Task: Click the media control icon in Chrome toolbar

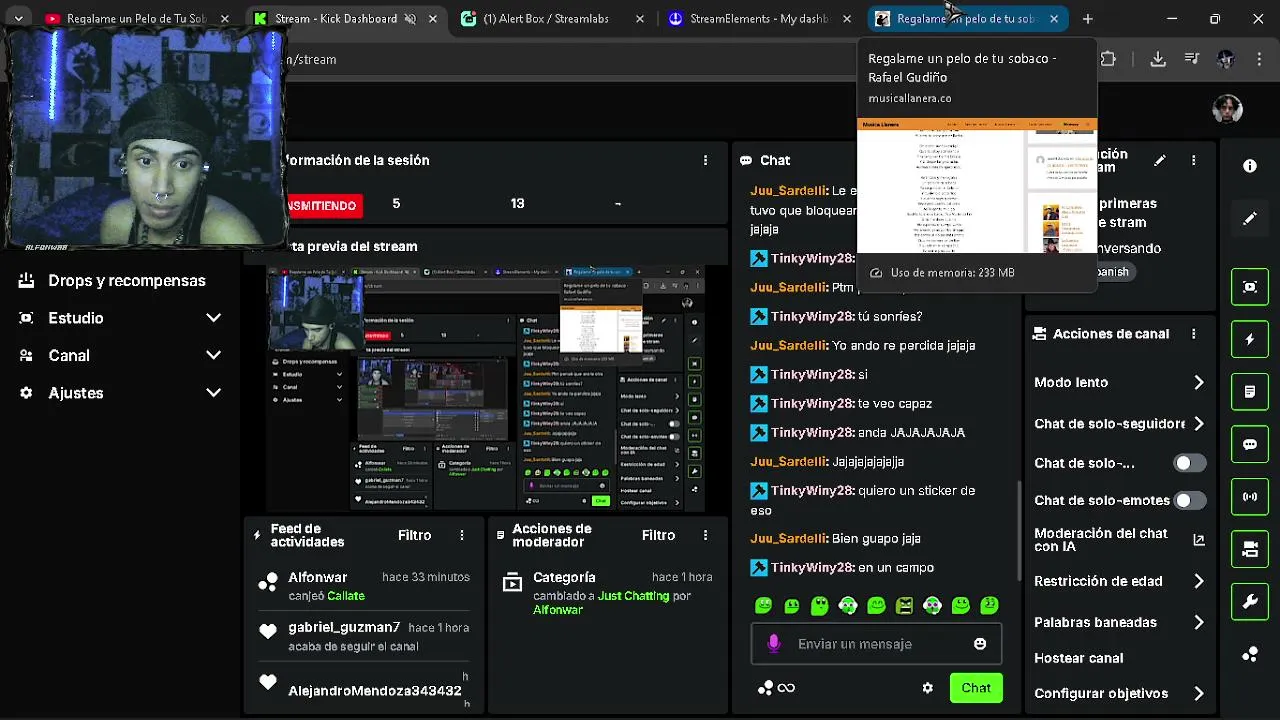Action: 1191,59
